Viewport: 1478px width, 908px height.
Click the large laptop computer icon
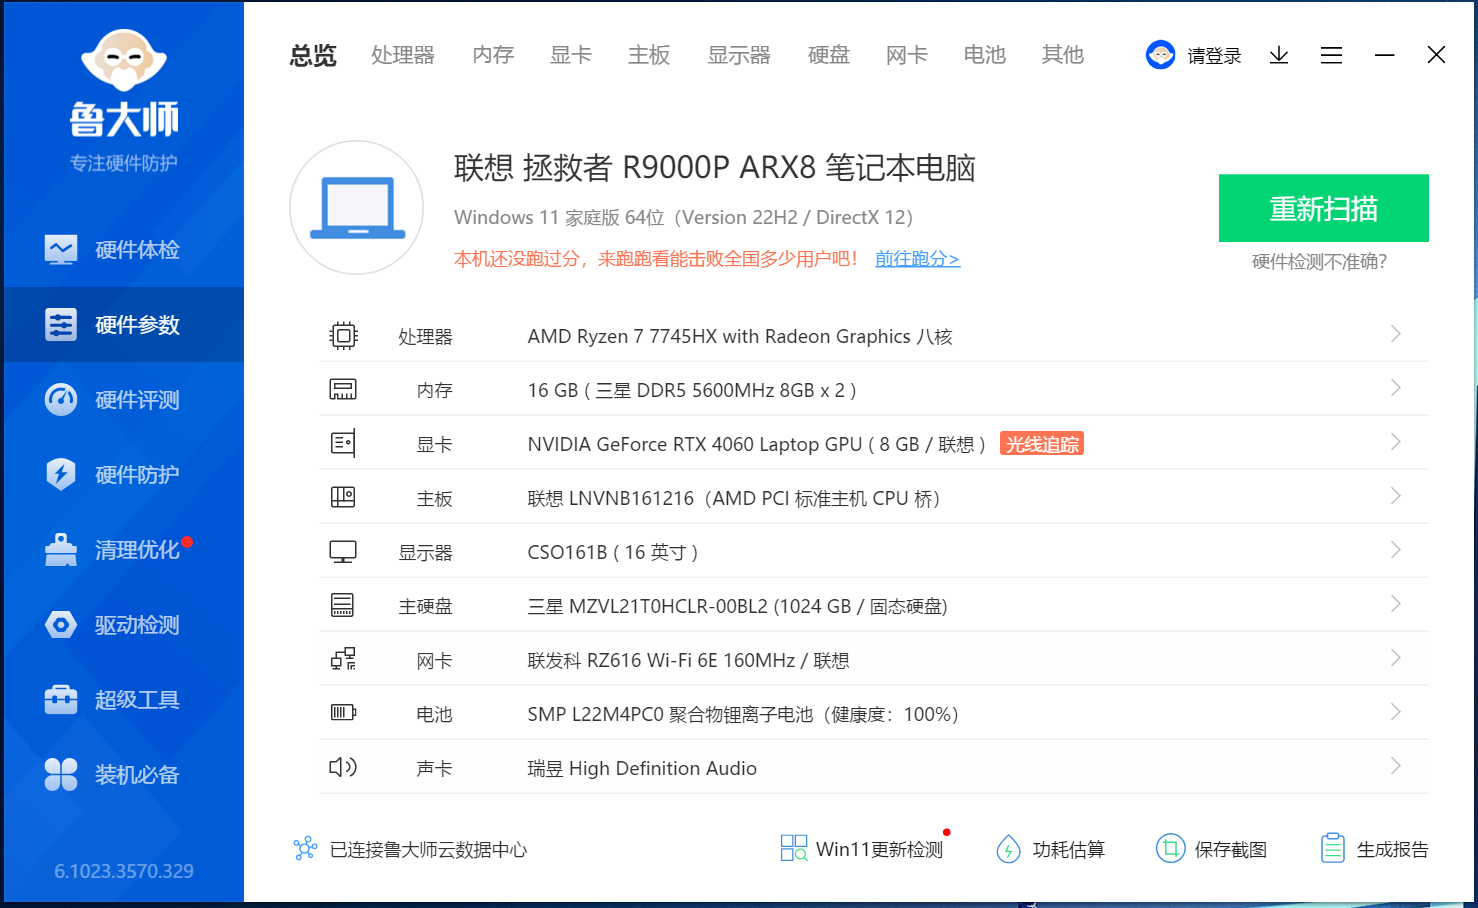click(357, 208)
